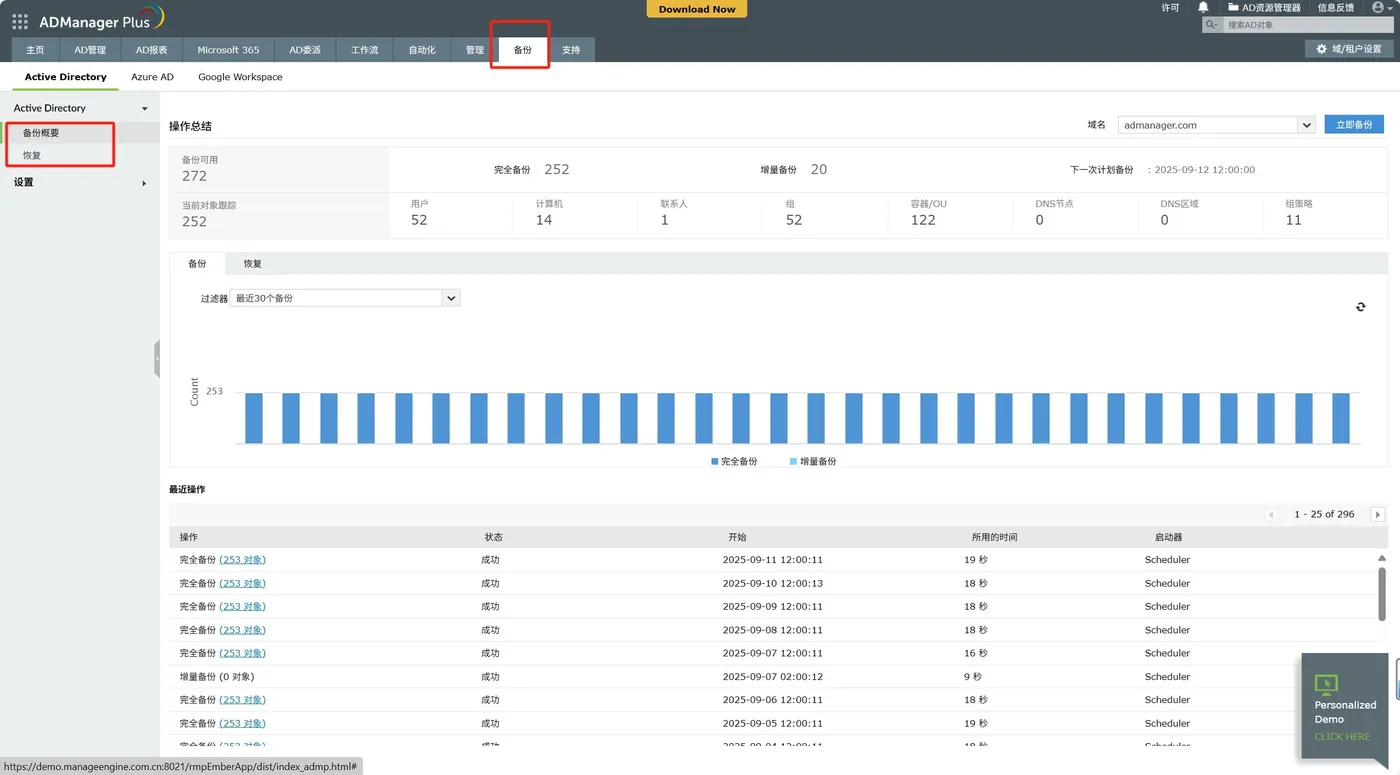This screenshot has height=775, width=1400.
Task: Toggle 增量备份 legend series
Action: coord(812,462)
